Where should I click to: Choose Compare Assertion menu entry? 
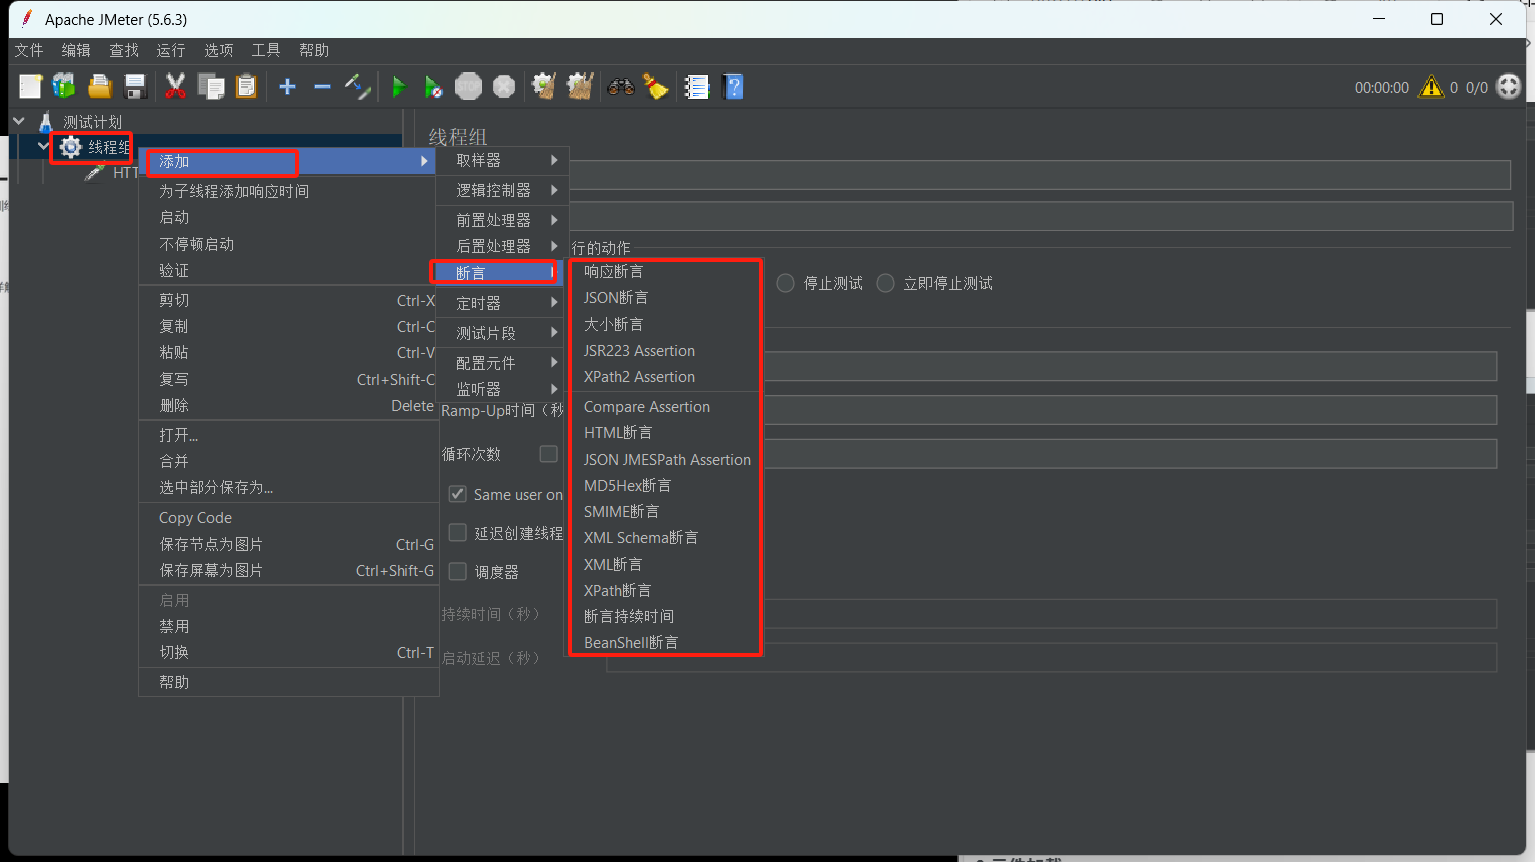(x=665, y=407)
